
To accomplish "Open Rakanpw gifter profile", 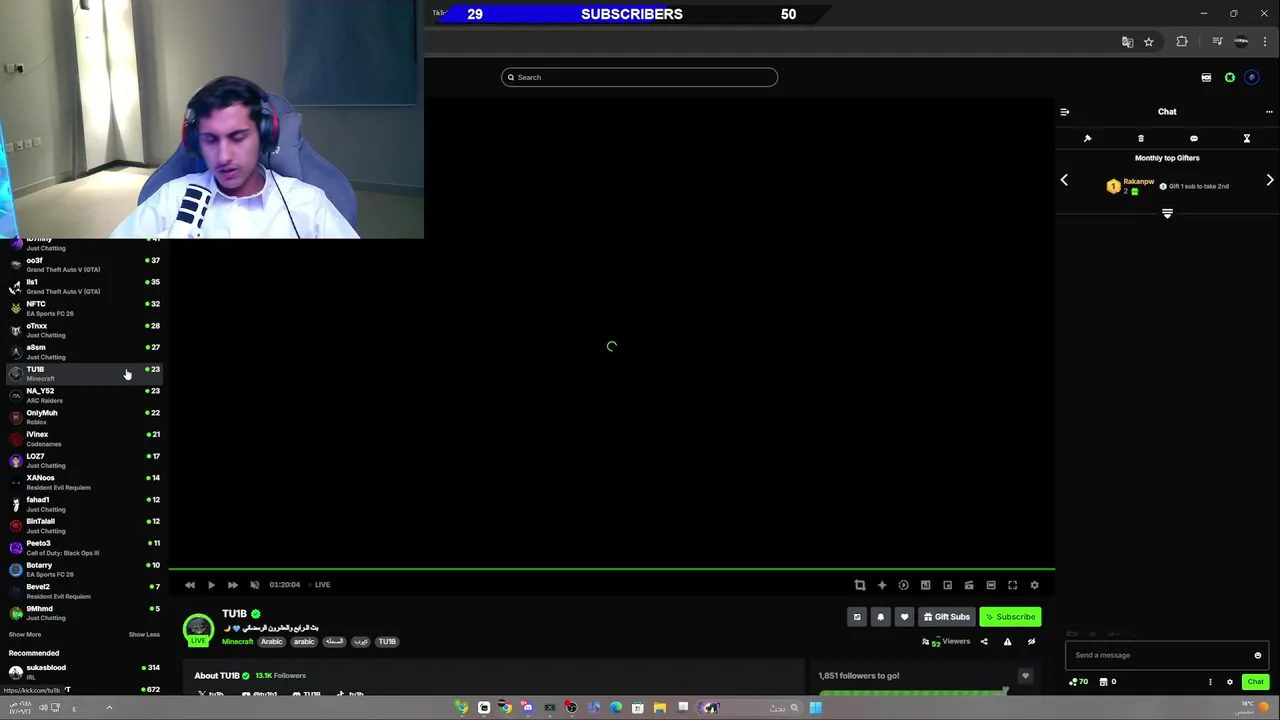I will coord(1138,182).
